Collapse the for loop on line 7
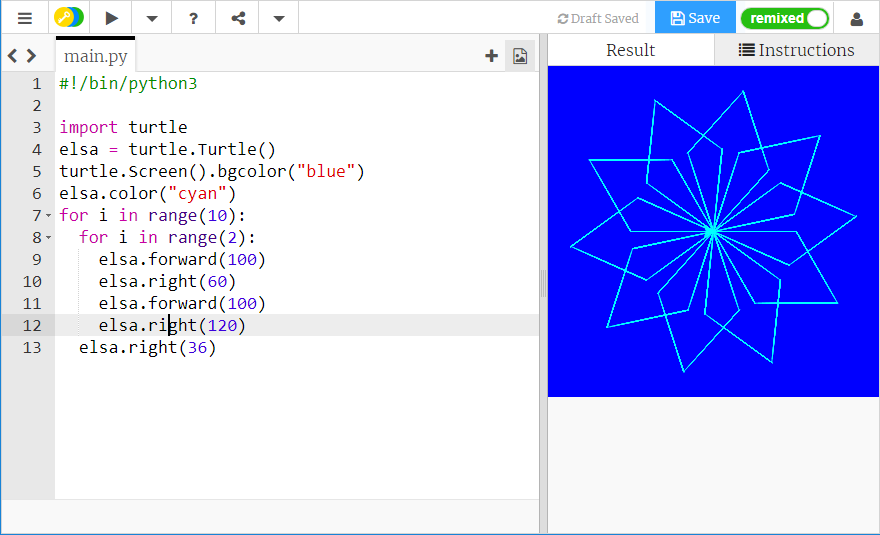880x535 pixels. [48, 216]
